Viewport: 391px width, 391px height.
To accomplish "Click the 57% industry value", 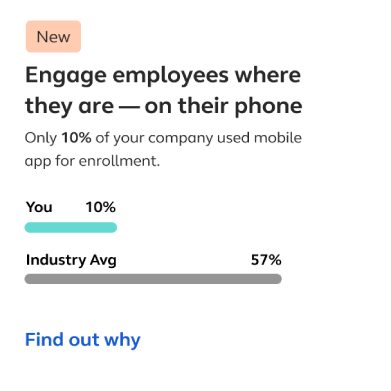I will 266,260.
